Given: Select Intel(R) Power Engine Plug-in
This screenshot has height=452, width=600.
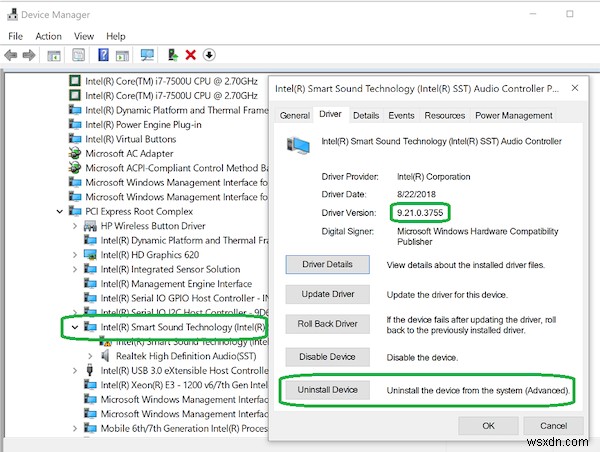Looking at the screenshot, I should pyautogui.click(x=143, y=125).
